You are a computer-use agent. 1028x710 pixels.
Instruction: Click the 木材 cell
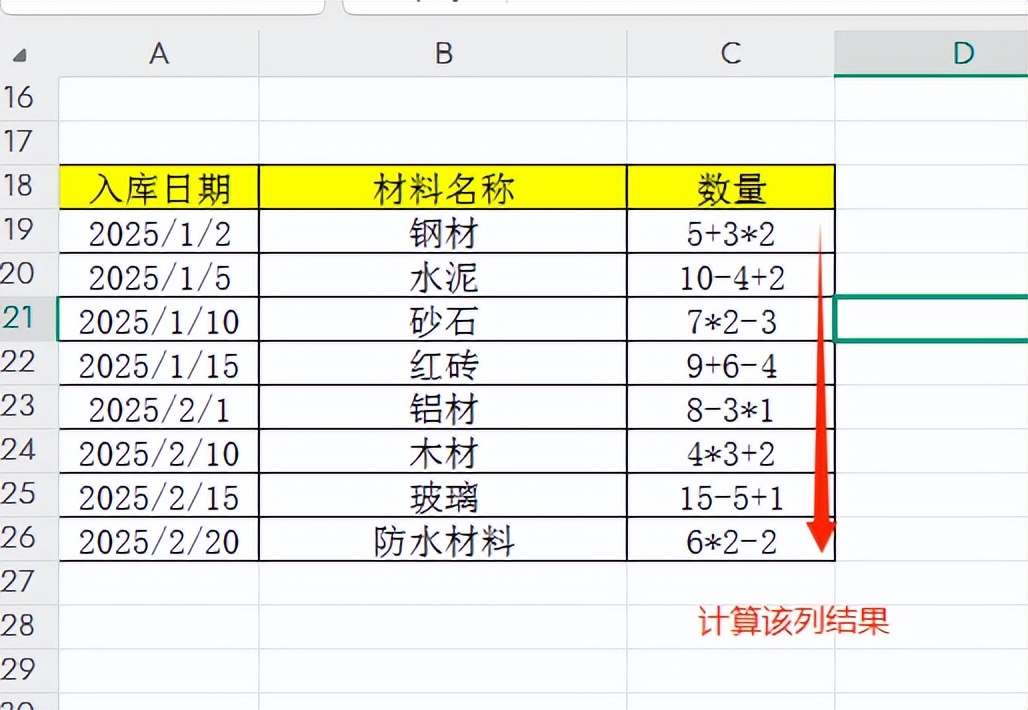(443, 450)
